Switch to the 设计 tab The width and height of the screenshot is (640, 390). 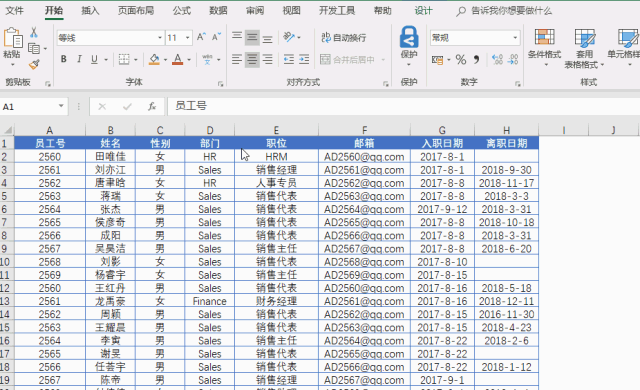pyautogui.click(x=423, y=11)
